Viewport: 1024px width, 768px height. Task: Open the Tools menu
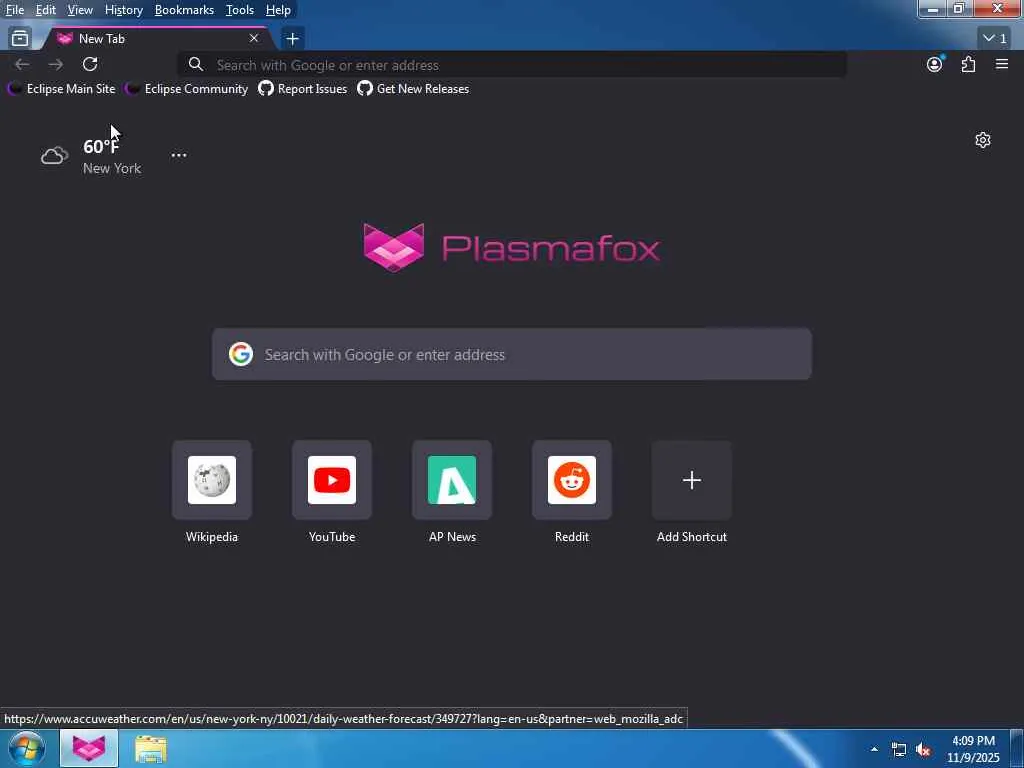[240, 10]
